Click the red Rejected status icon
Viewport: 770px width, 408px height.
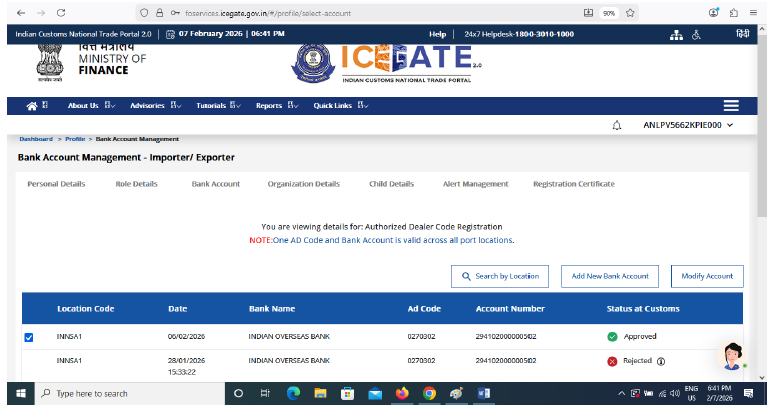pos(612,362)
